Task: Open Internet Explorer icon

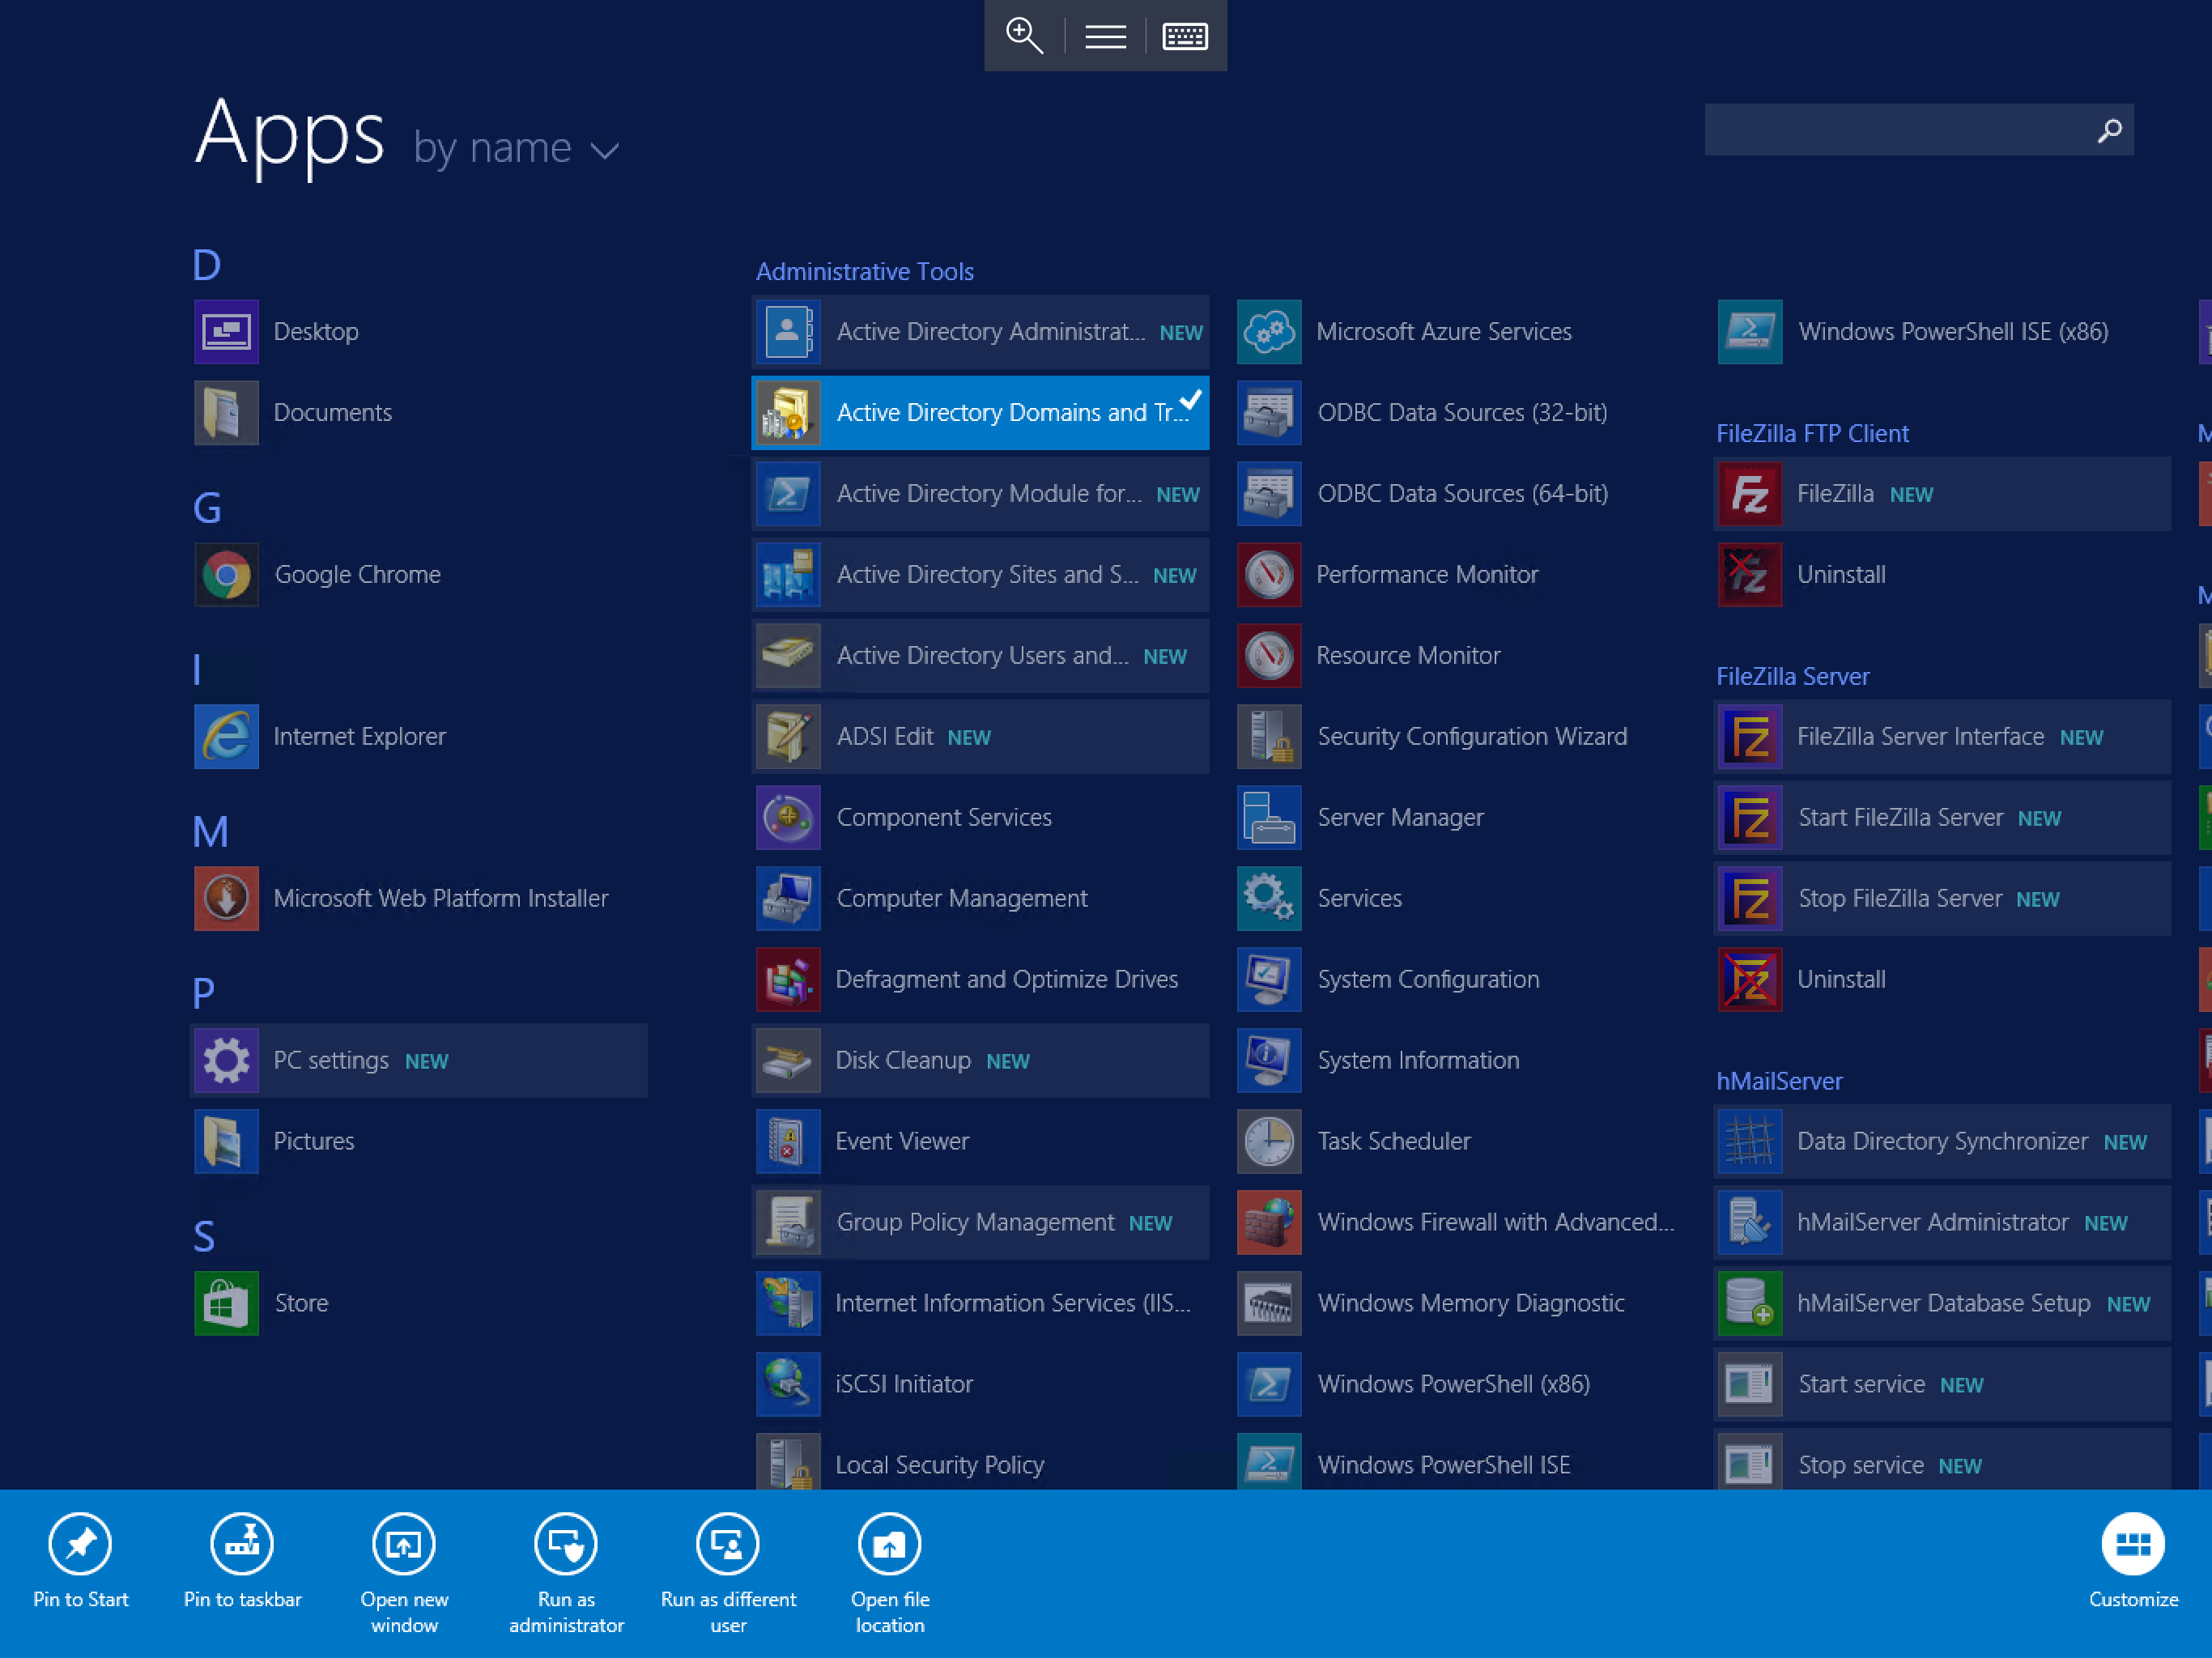Action: pos(226,737)
